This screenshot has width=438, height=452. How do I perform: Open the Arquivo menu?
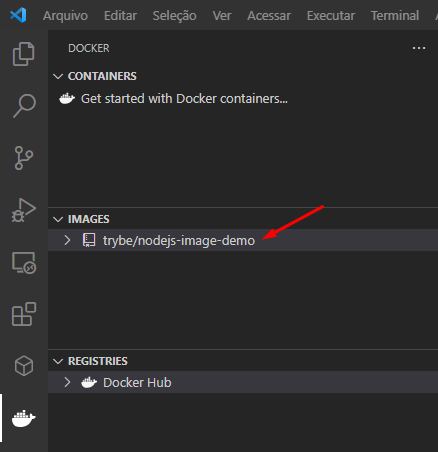pos(65,16)
